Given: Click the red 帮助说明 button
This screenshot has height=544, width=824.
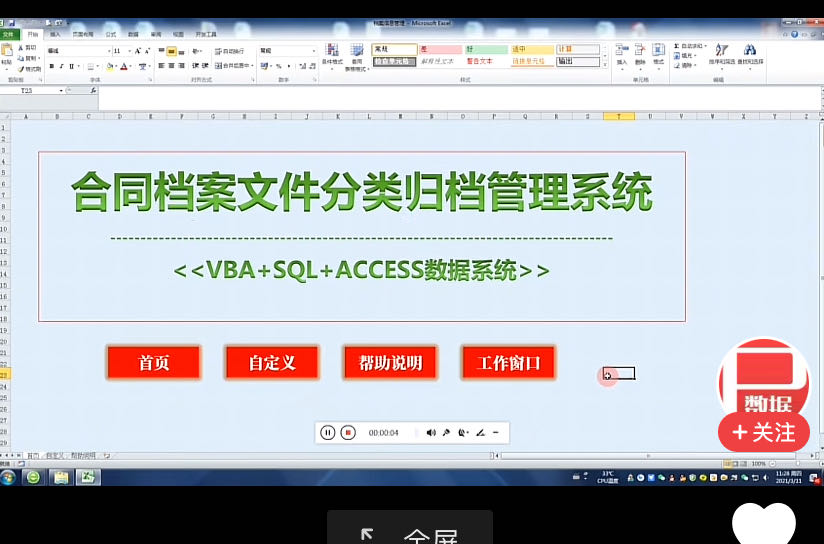Looking at the screenshot, I should click(390, 363).
